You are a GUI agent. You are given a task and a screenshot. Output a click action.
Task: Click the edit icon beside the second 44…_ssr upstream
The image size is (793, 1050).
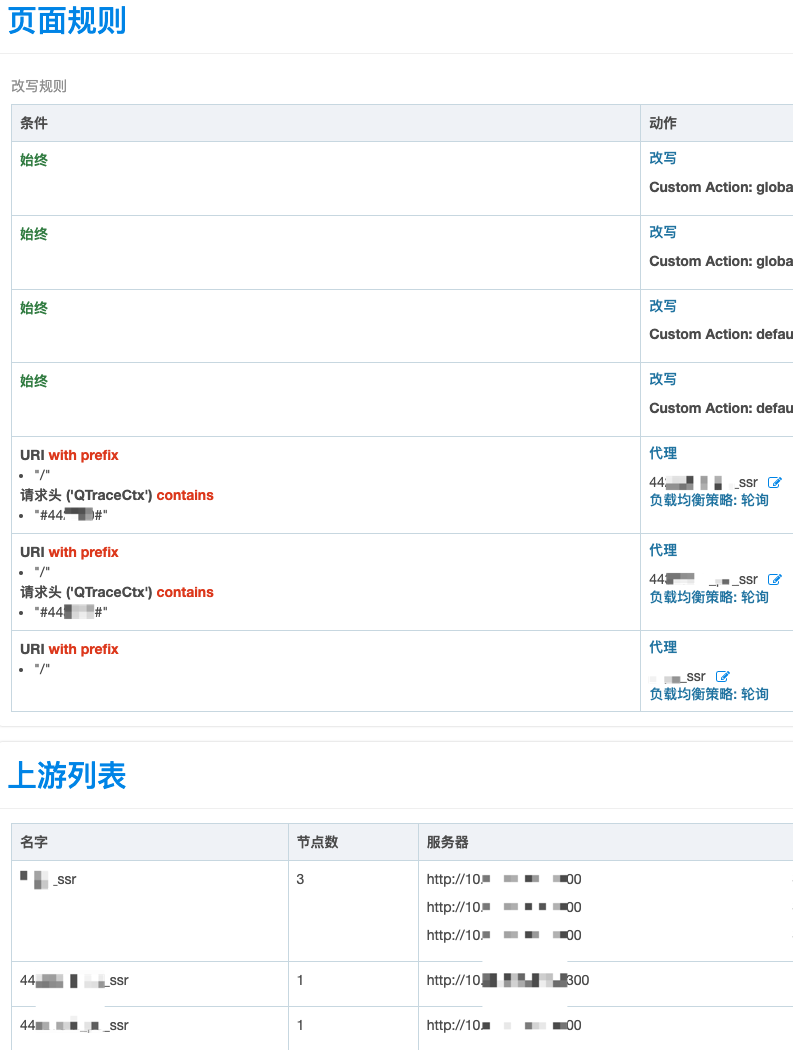775,579
